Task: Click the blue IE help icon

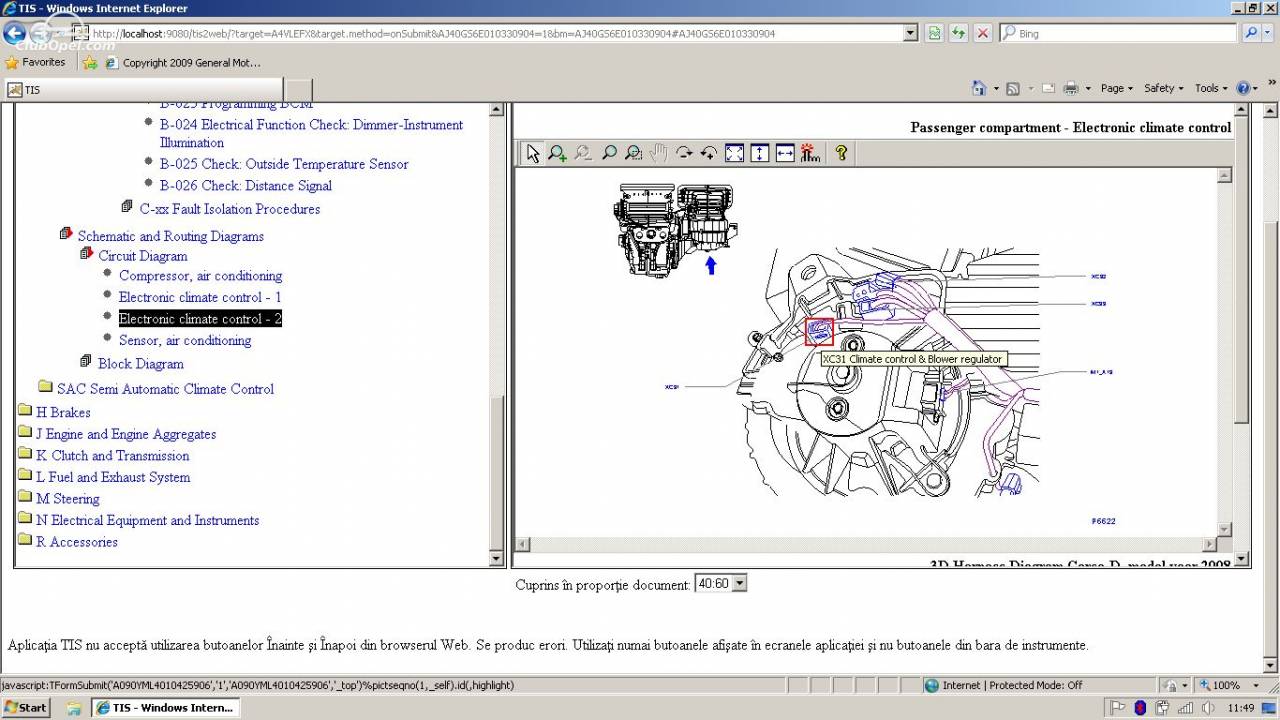Action: (1243, 88)
